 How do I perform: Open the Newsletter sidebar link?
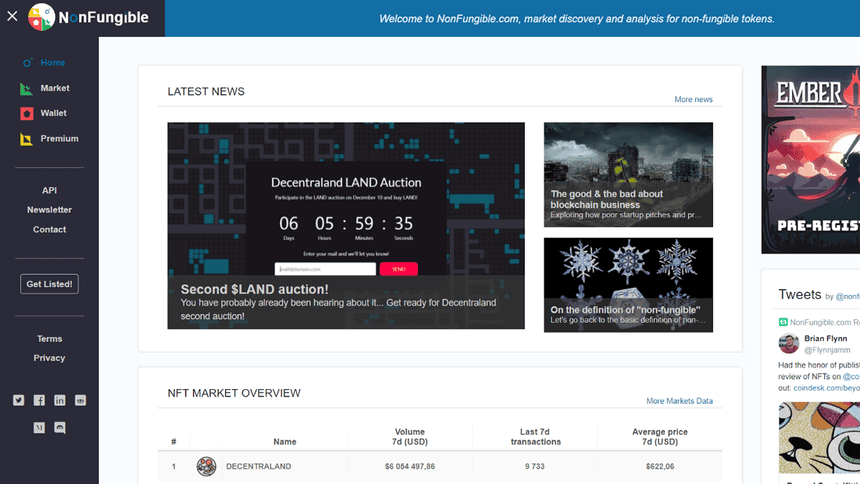coord(49,210)
